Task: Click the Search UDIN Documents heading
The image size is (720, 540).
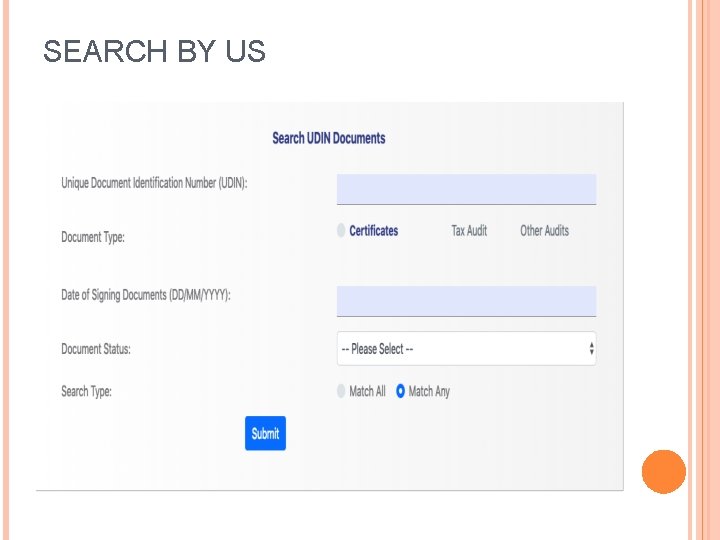Action: click(x=329, y=138)
